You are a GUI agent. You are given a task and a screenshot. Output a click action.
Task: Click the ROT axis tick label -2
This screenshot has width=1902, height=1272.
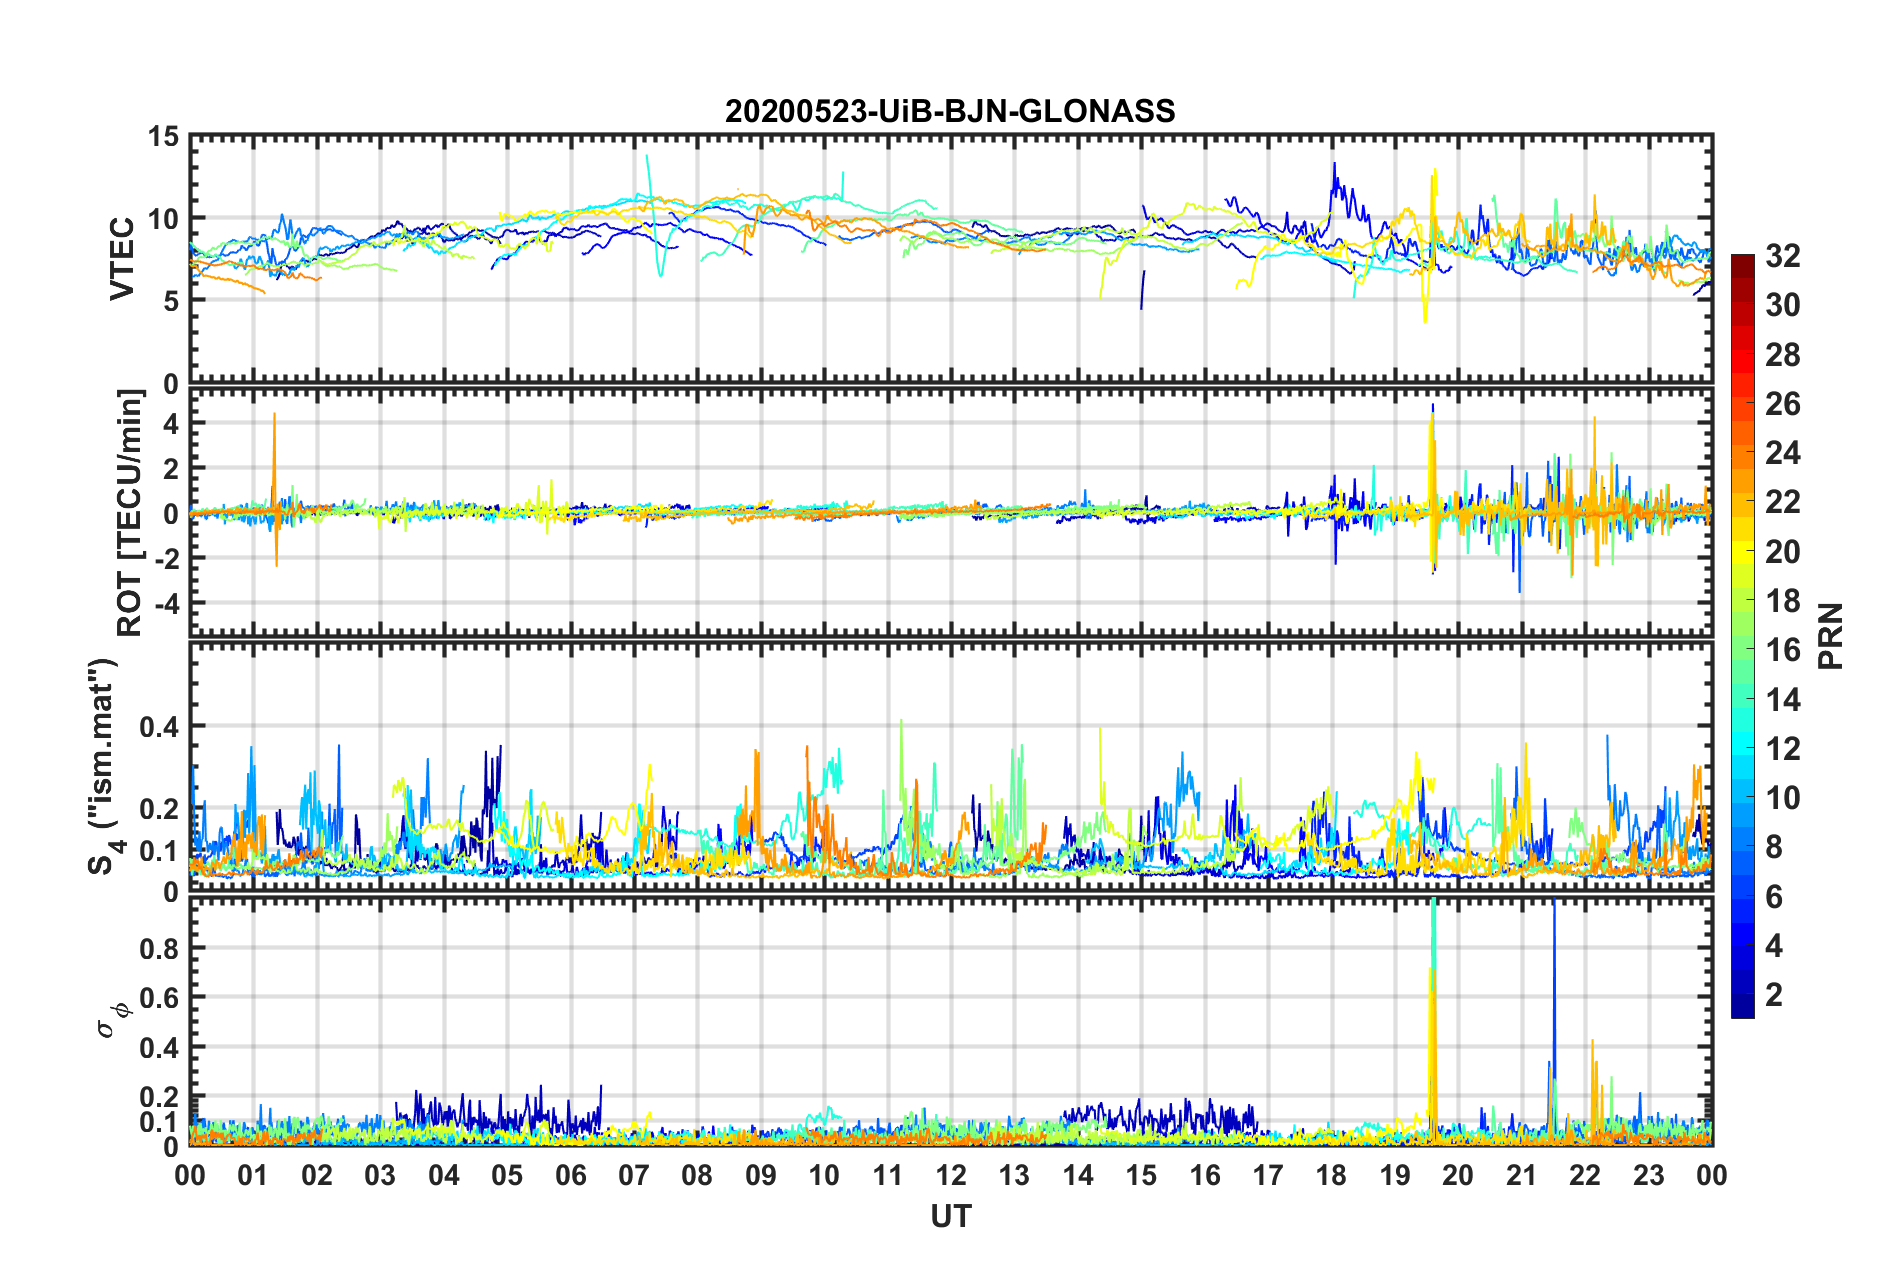pyautogui.click(x=166, y=559)
